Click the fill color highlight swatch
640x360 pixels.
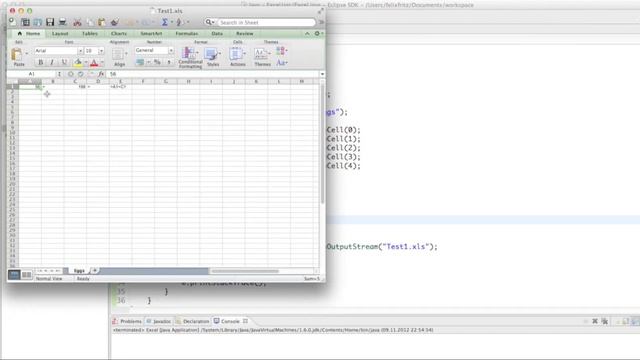[78, 62]
